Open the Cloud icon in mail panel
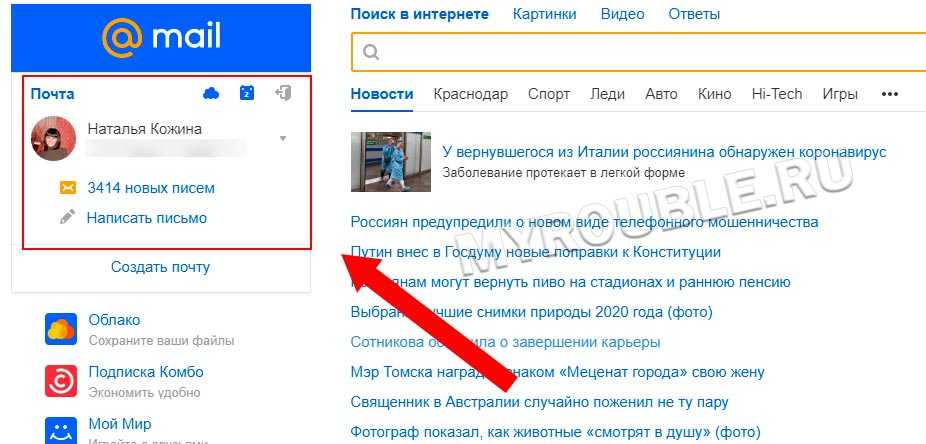Viewport: 926px width, 444px height. (x=211, y=94)
